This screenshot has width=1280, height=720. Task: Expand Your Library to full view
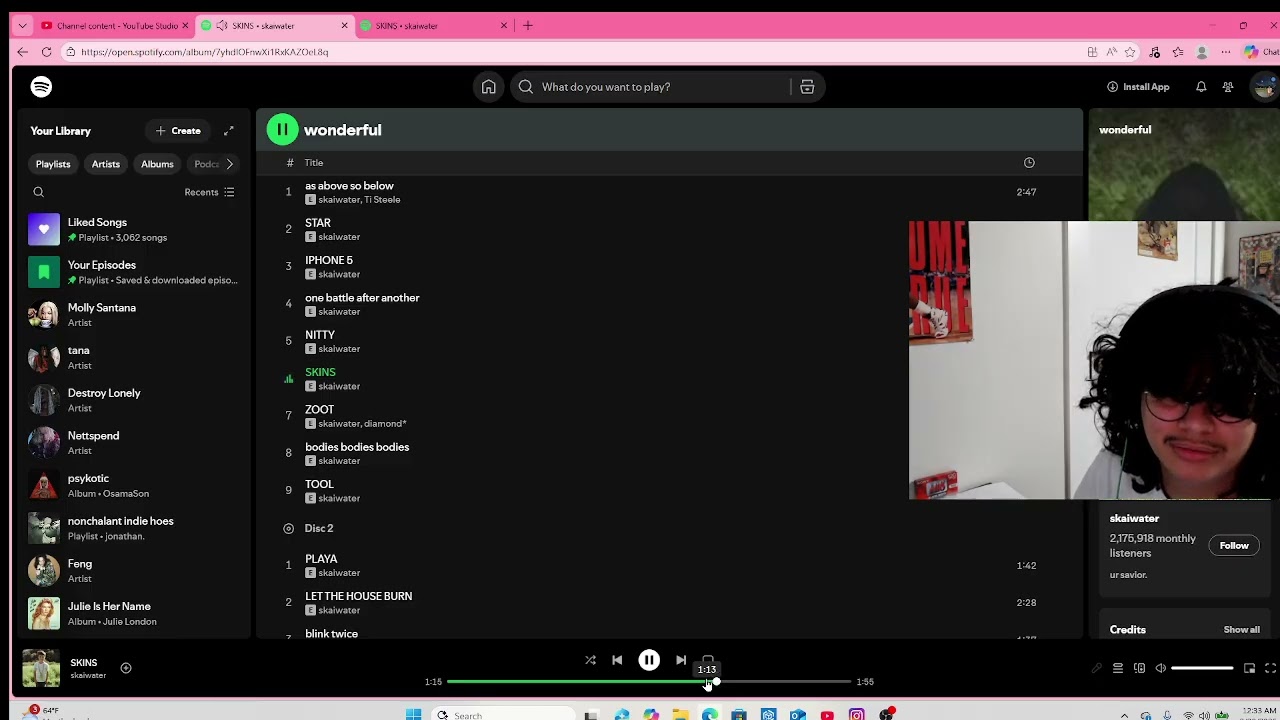click(229, 131)
